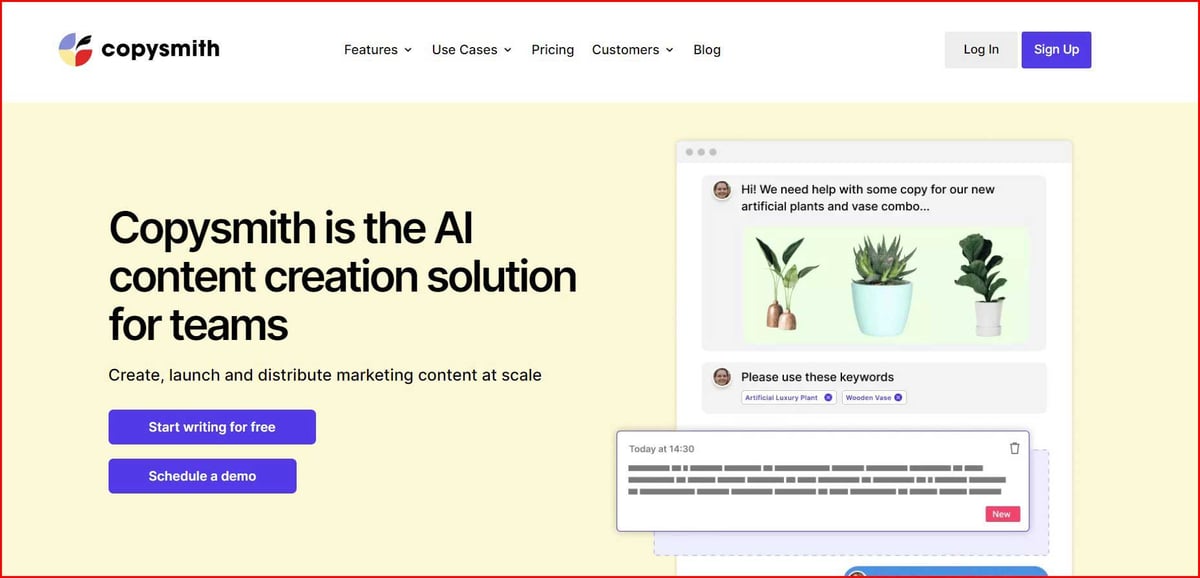Click the avatar beside "Please use these keywords"
This screenshot has height=578, width=1200.
tap(722, 377)
